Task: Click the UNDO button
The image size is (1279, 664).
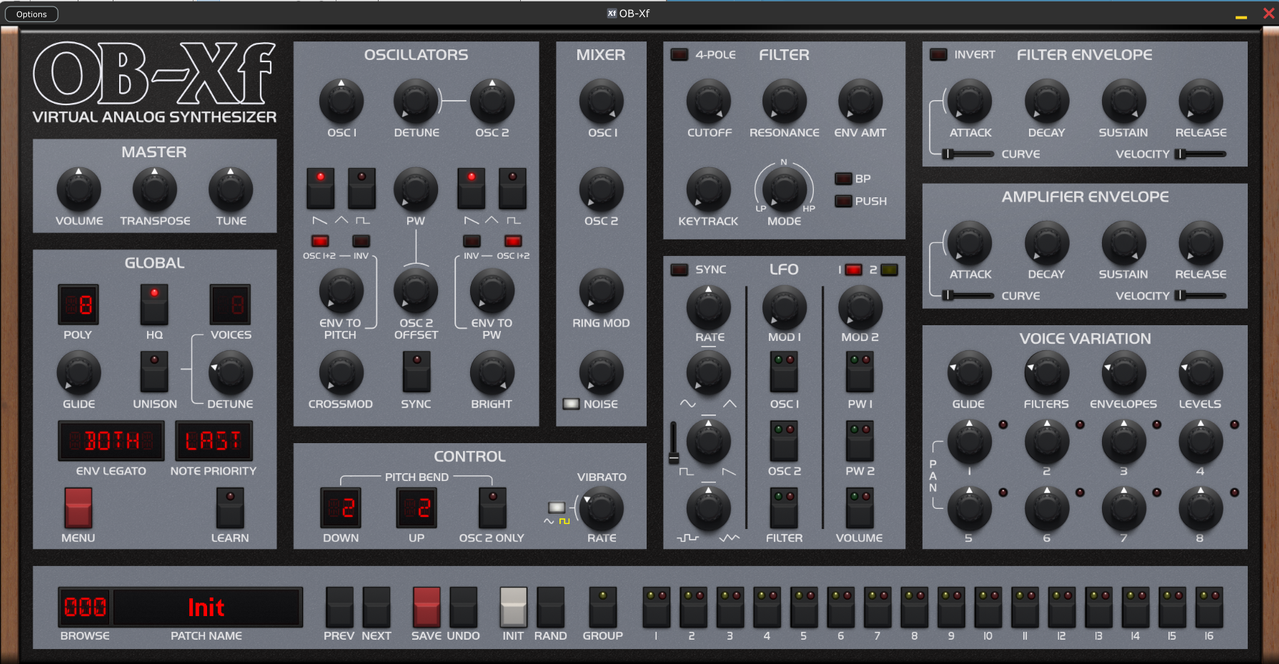Action: (x=463, y=607)
